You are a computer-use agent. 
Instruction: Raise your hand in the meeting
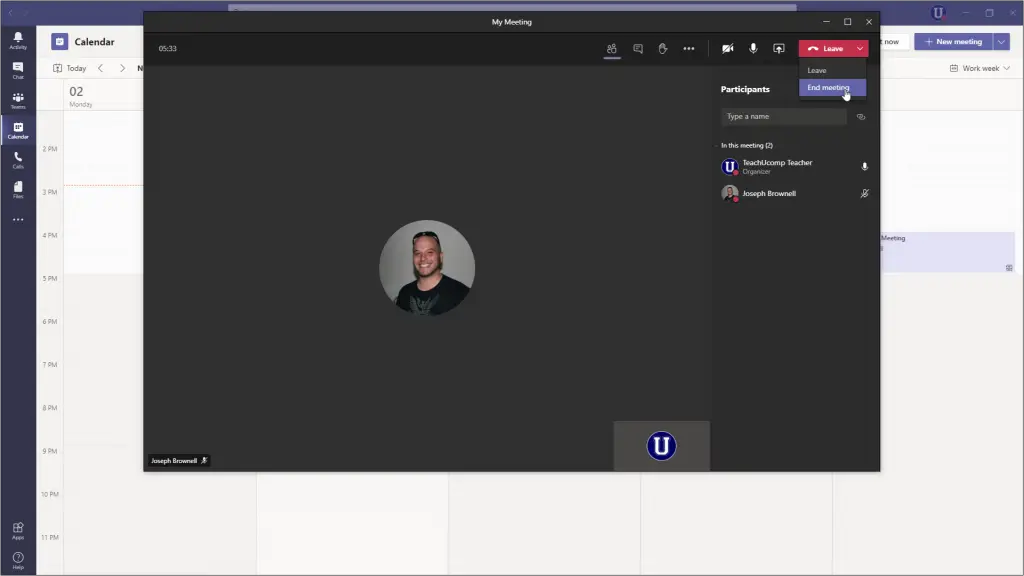[x=663, y=48]
